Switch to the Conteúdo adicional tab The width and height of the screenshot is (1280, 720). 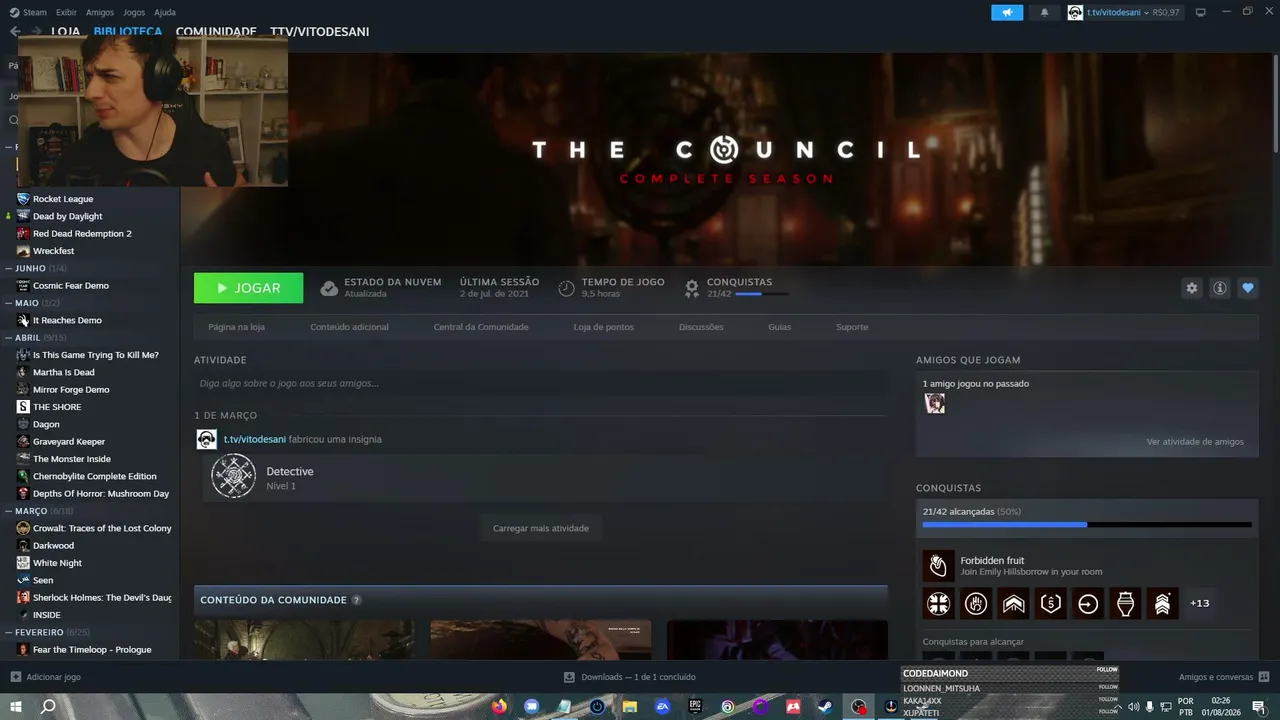click(349, 327)
